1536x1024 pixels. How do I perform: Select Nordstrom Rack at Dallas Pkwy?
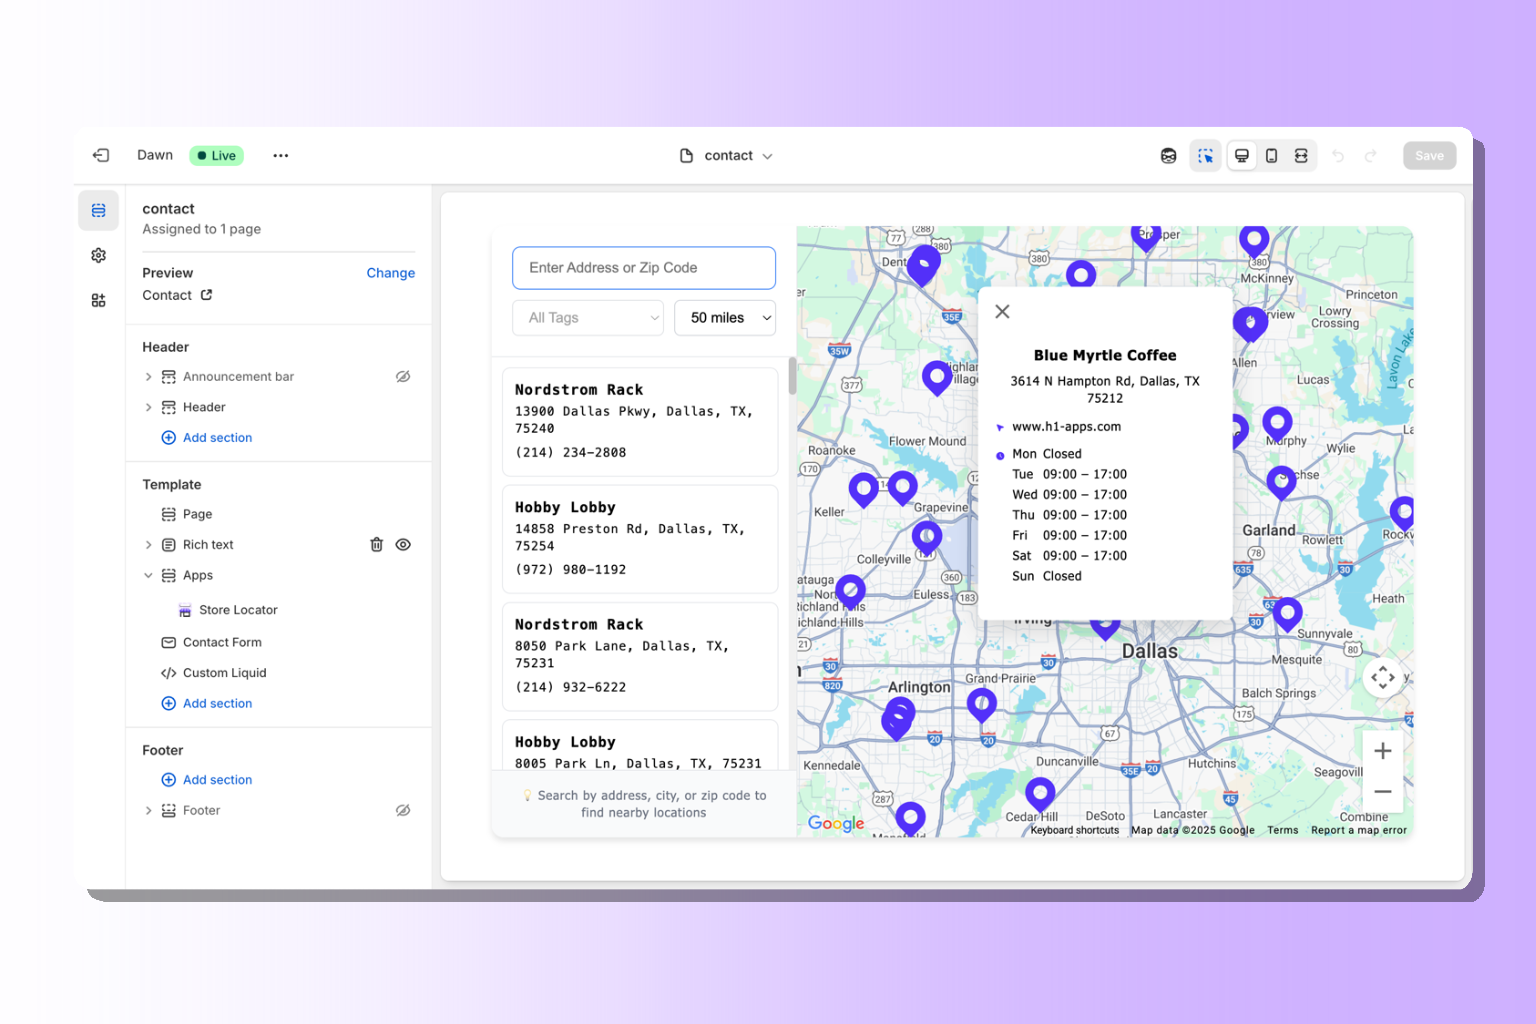point(640,421)
